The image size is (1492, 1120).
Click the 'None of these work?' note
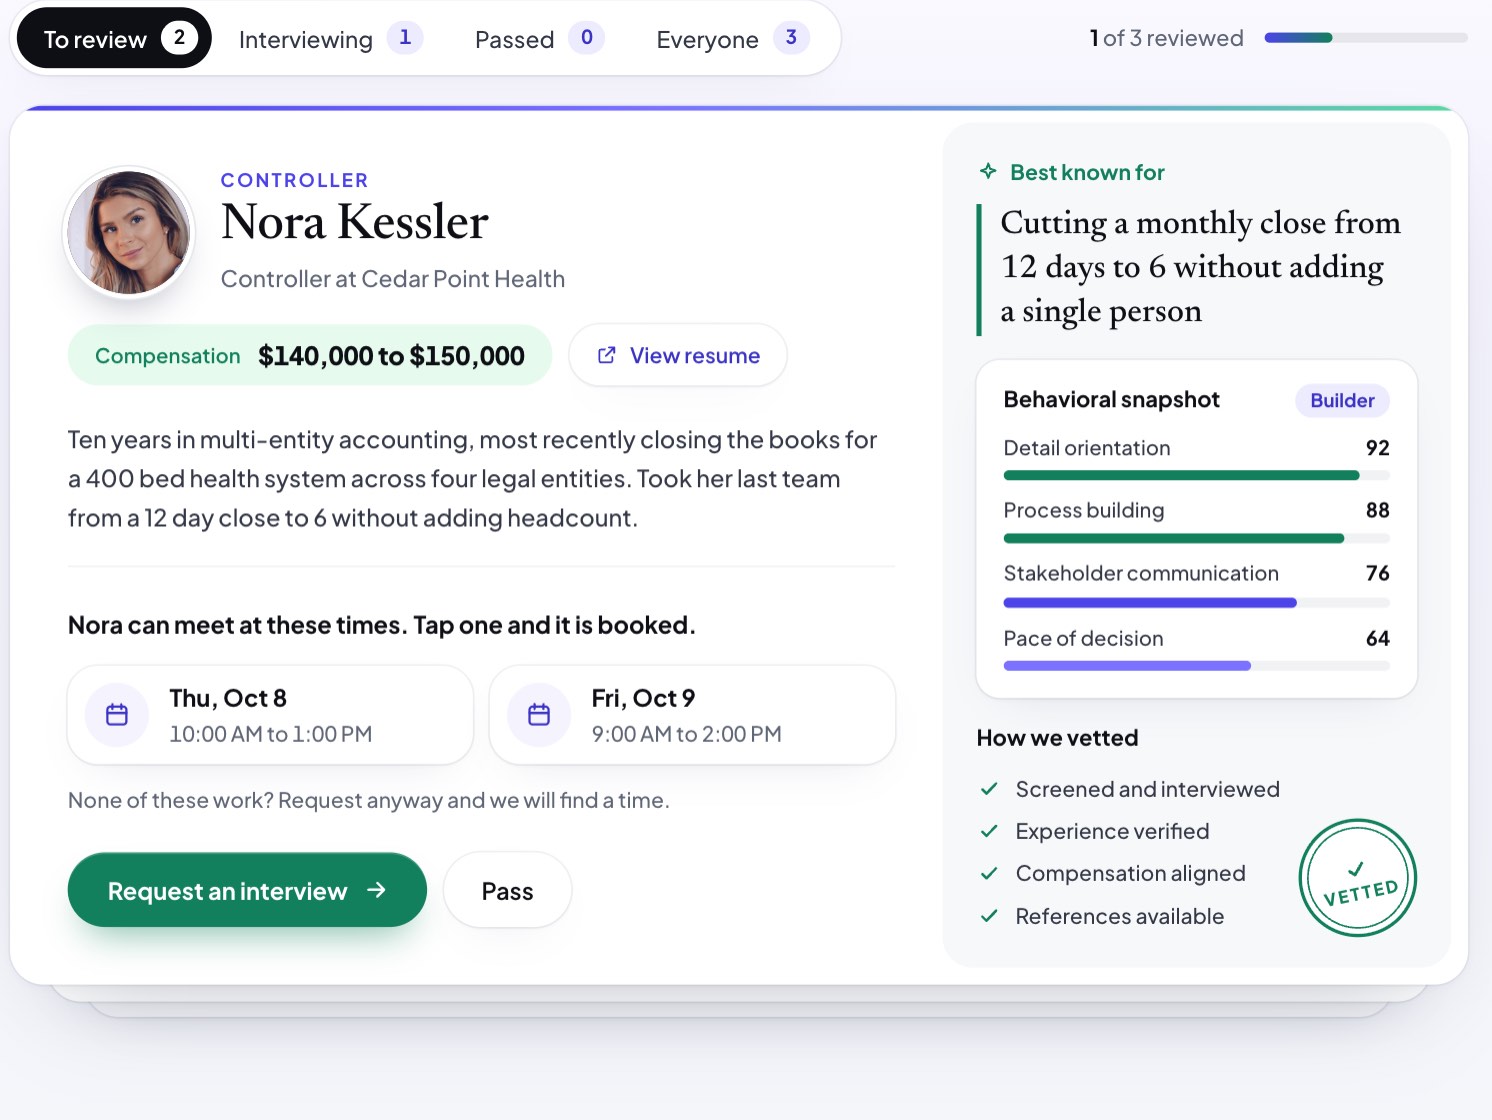point(369,800)
